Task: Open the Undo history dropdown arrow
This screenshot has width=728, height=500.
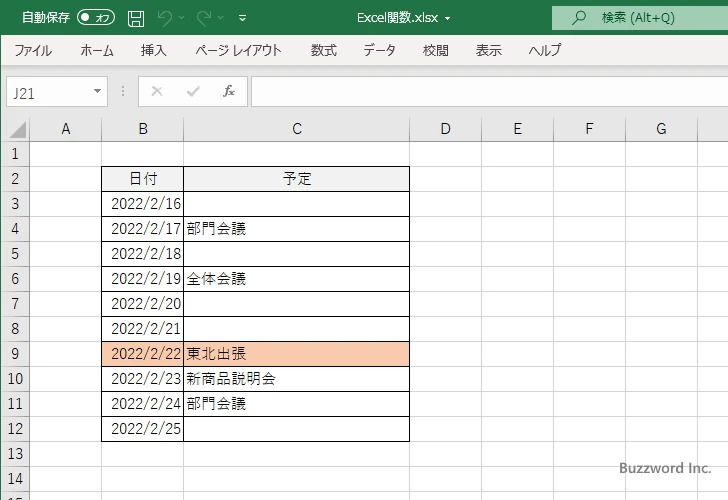Action: pos(182,18)
